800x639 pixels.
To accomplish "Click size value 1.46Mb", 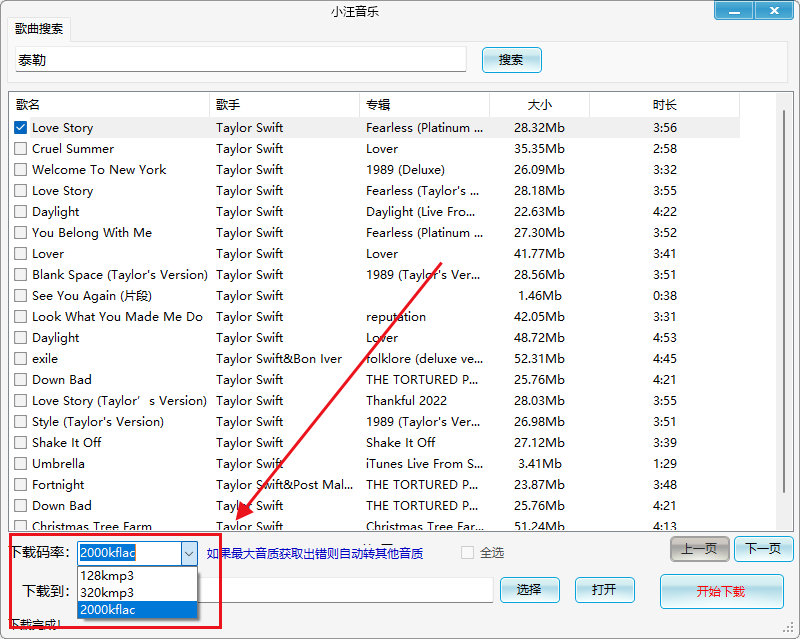I will click(540, 296).
